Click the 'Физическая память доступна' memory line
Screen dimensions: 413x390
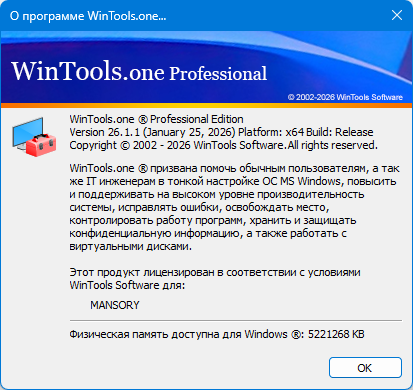coord(217,334)
